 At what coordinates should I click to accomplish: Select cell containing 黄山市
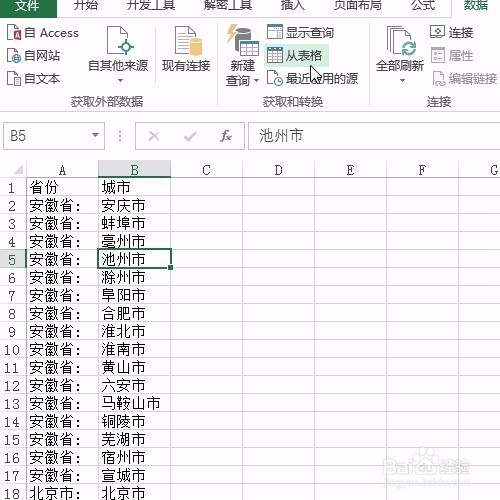point(134,367)
